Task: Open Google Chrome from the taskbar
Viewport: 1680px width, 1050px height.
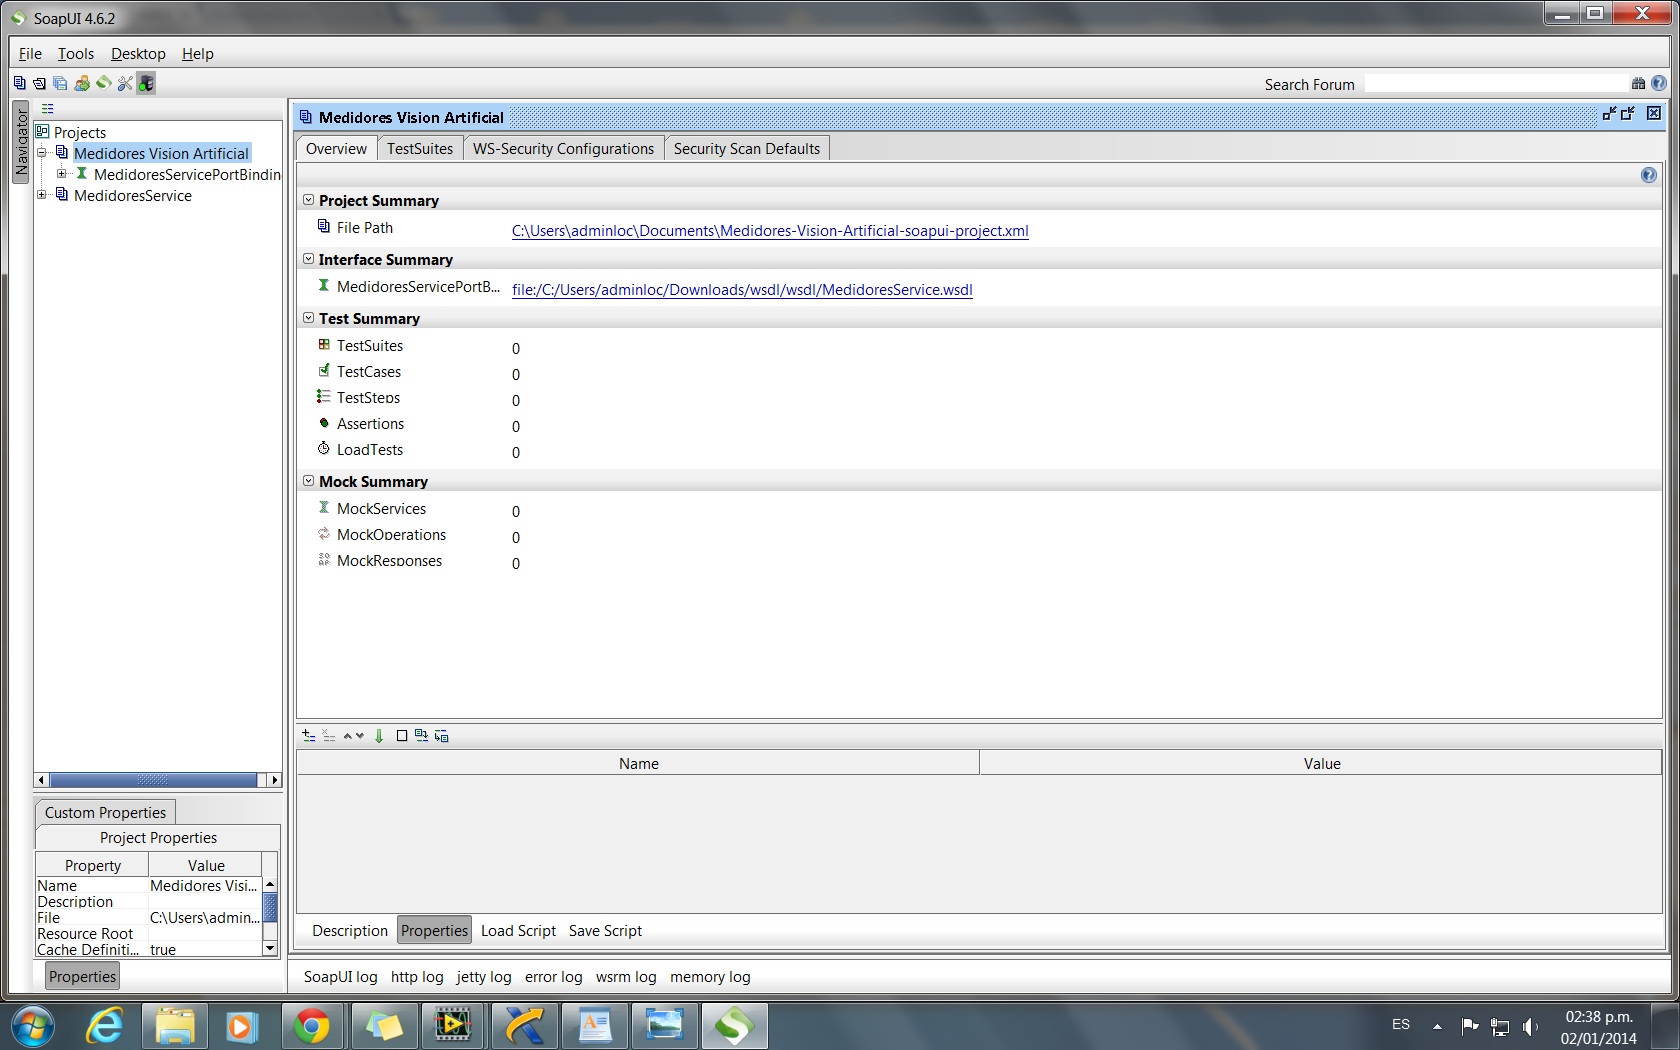Action: pos(312,1026)
